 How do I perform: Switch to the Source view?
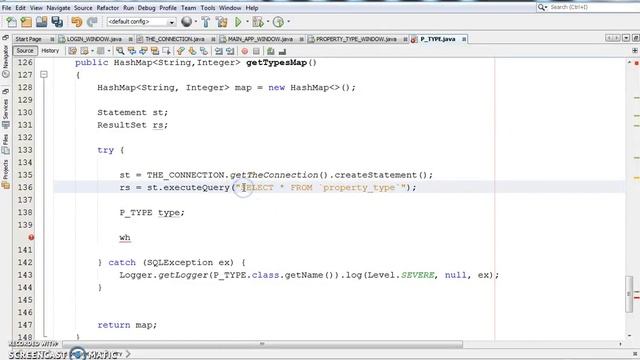pyautogui.click(x=25, y=51)
